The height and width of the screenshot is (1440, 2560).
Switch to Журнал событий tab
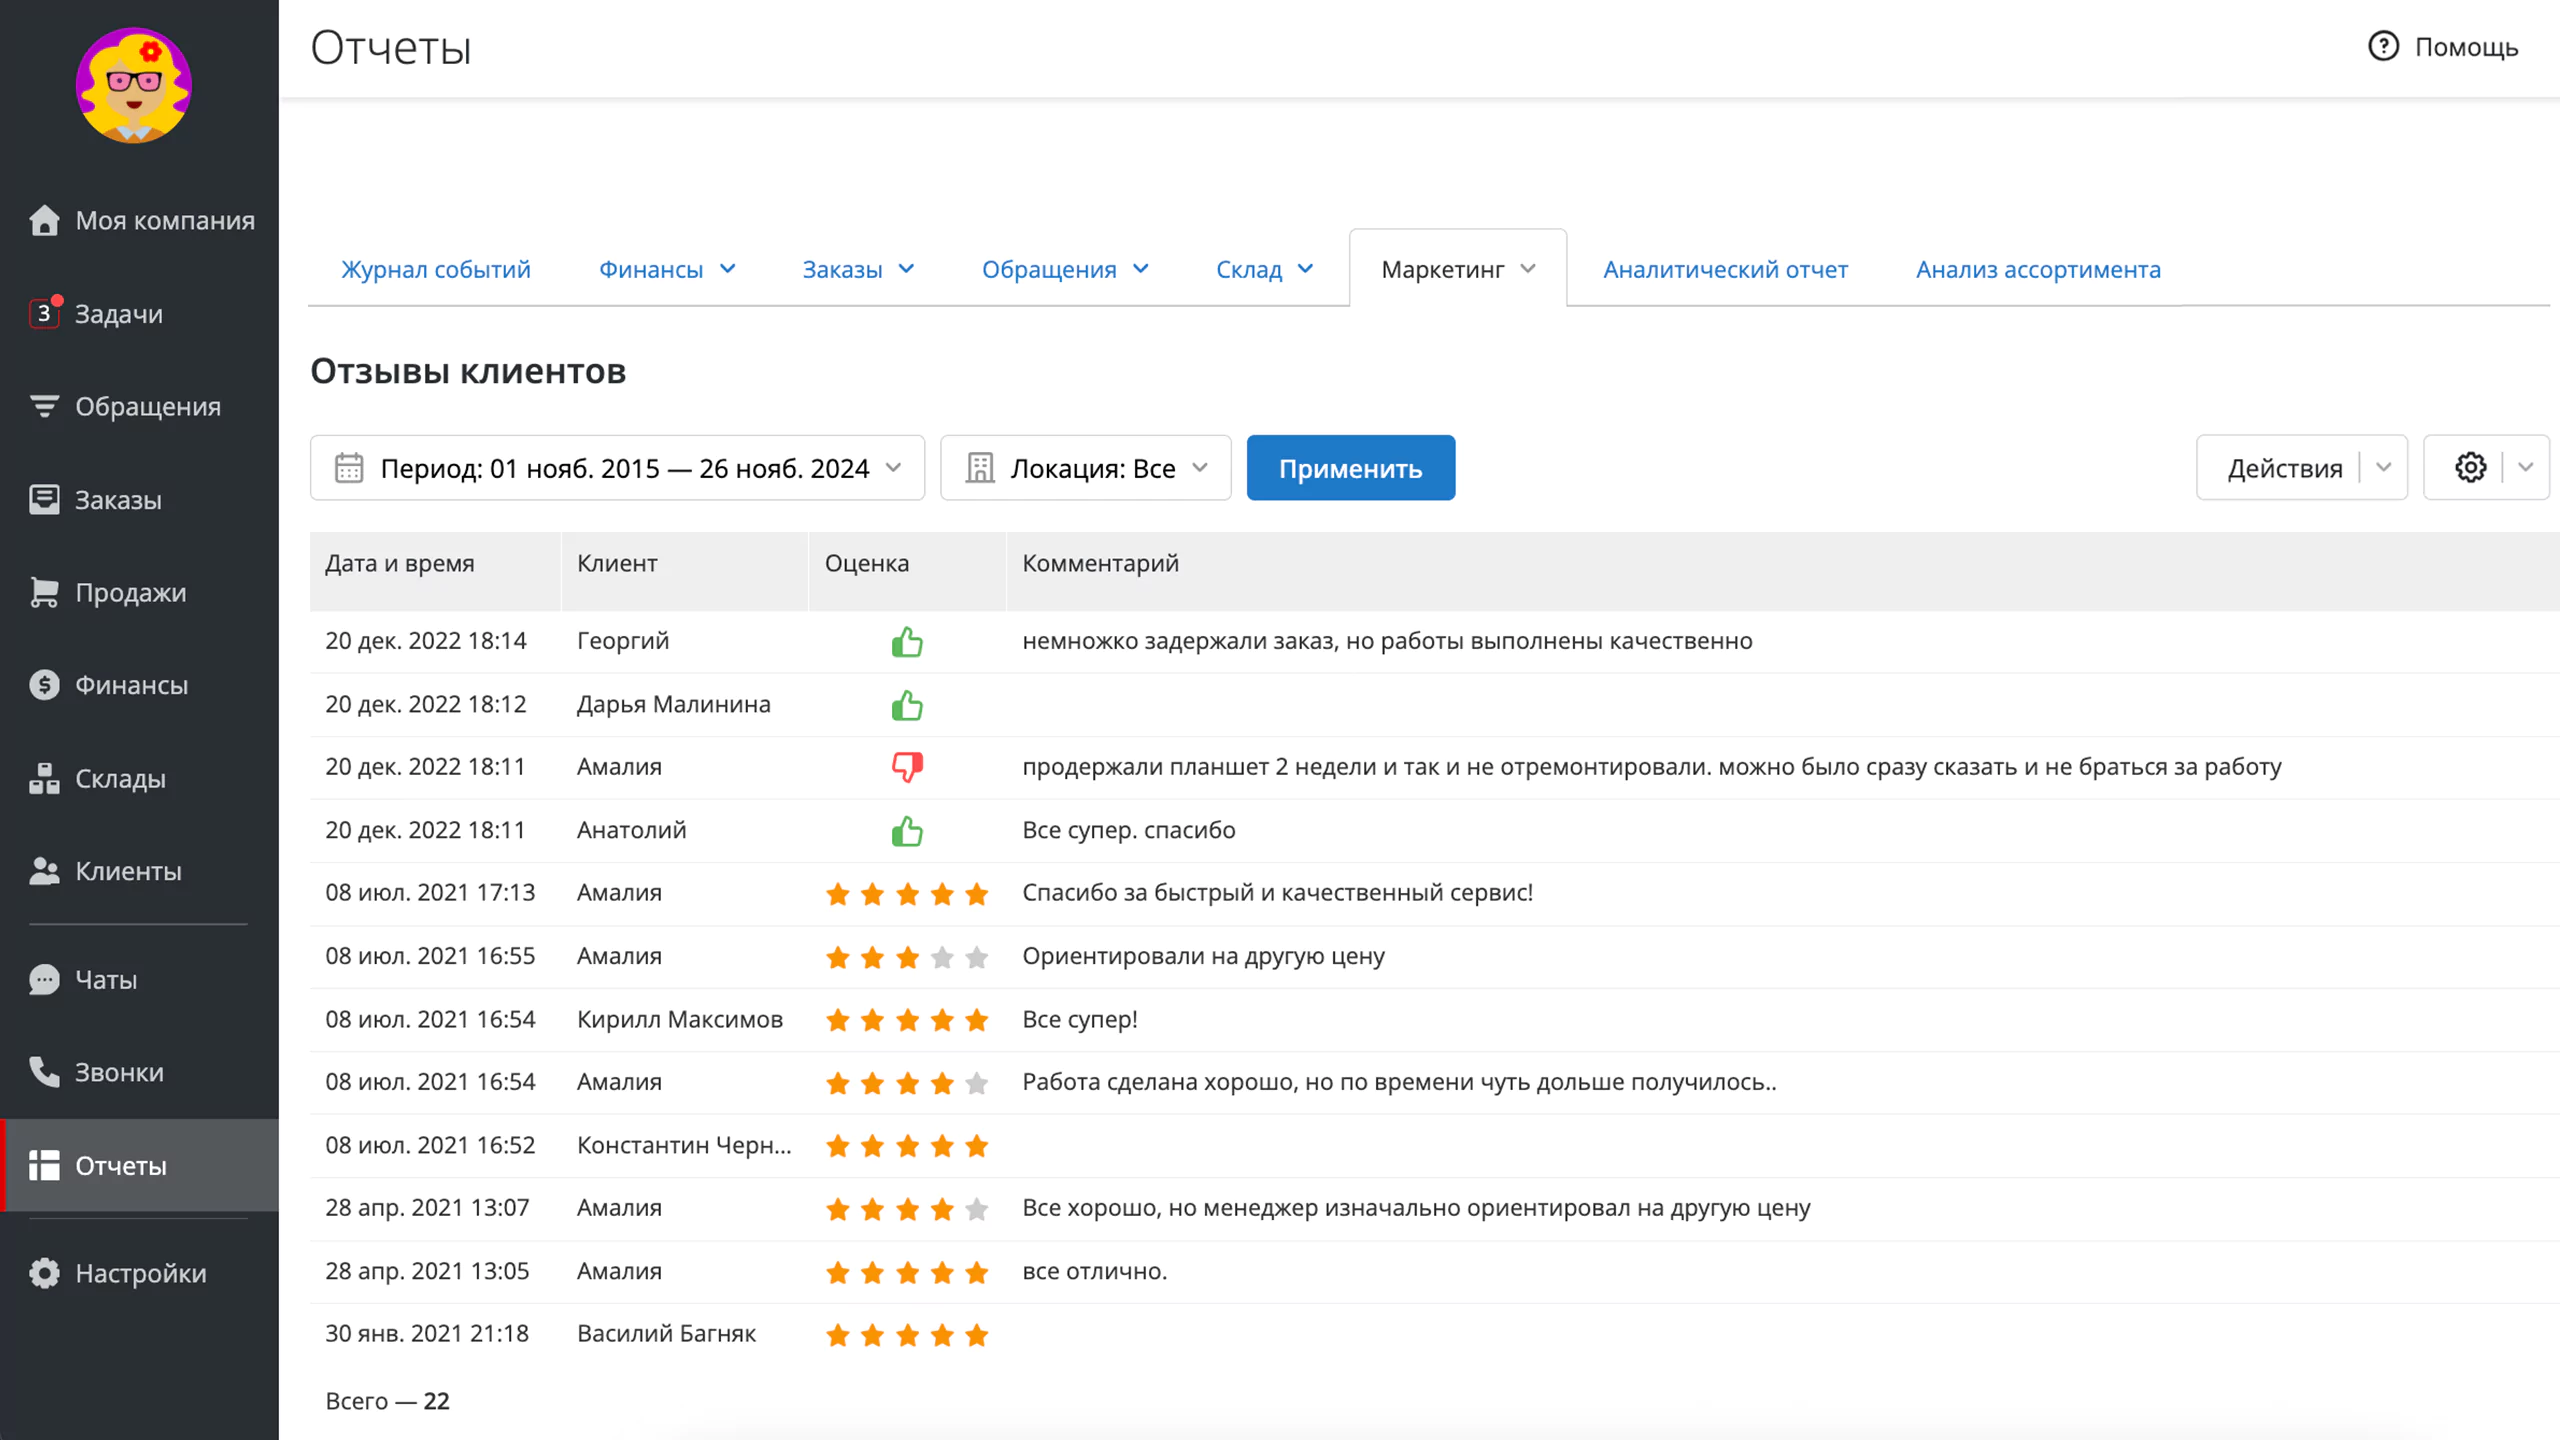pyautogui.click(x=435, y=269)
